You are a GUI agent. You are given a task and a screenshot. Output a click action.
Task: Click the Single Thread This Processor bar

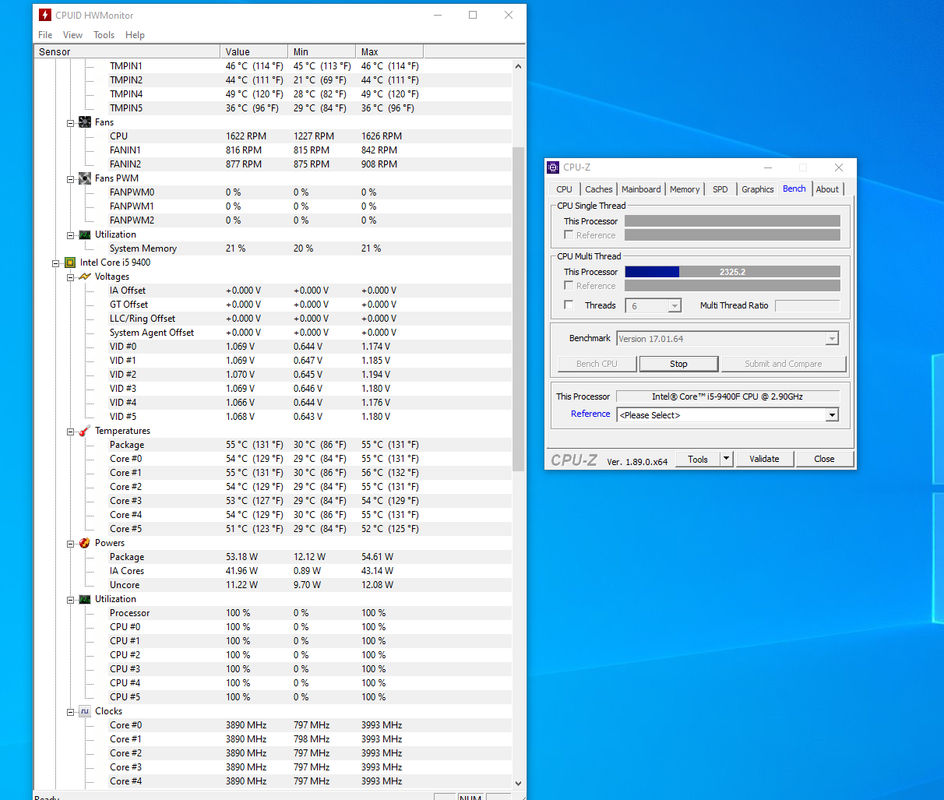point(732,221)
